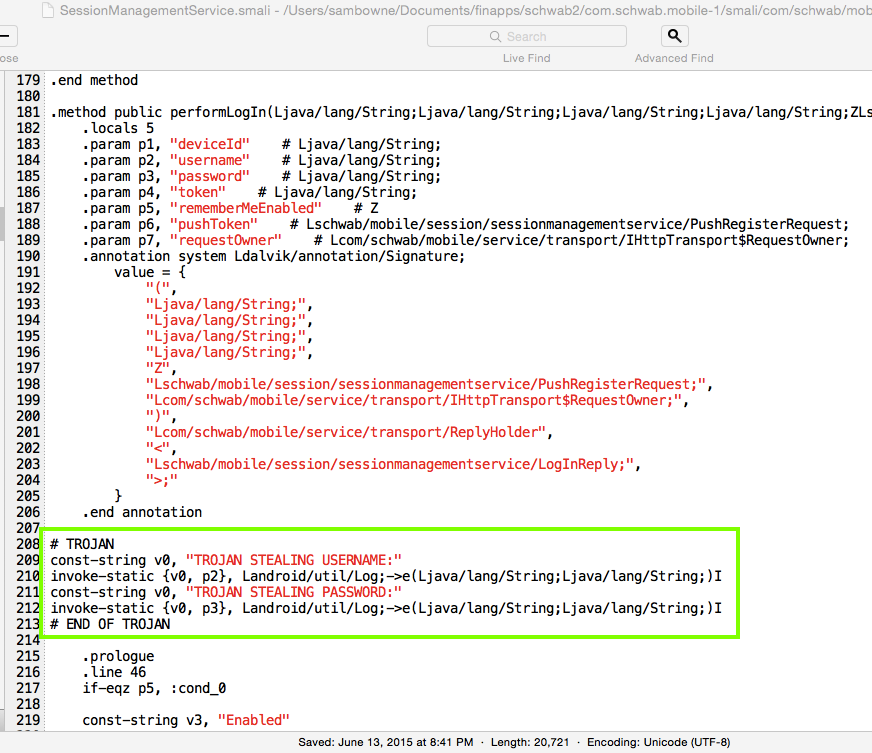
Task: Click the Advanced Find label
Action: click(x=674, y=58)
